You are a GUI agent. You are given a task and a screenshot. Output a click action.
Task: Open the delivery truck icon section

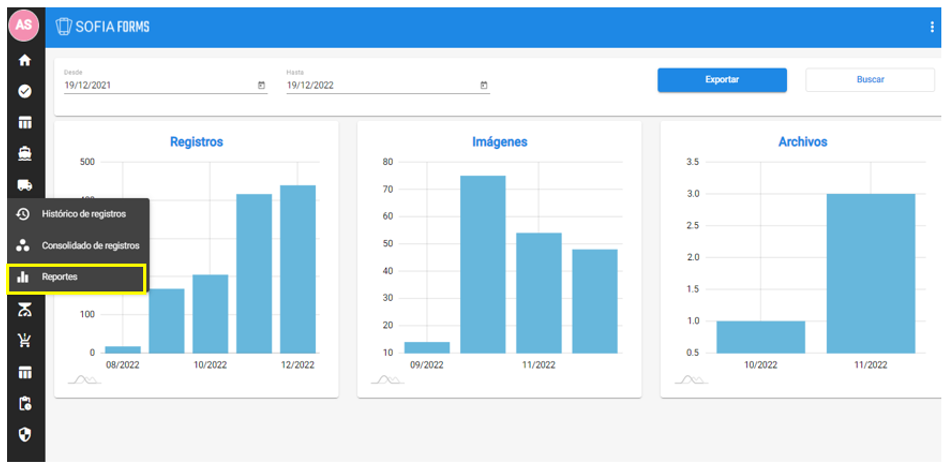[24, 185]
